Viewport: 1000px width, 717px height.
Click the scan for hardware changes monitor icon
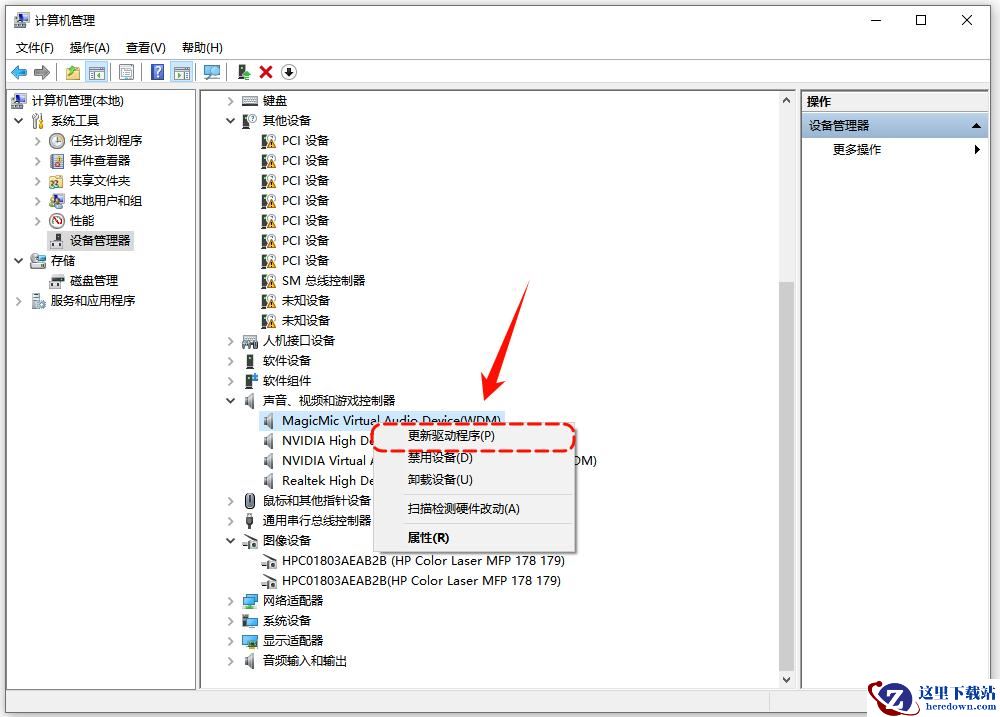coord(211,72)
